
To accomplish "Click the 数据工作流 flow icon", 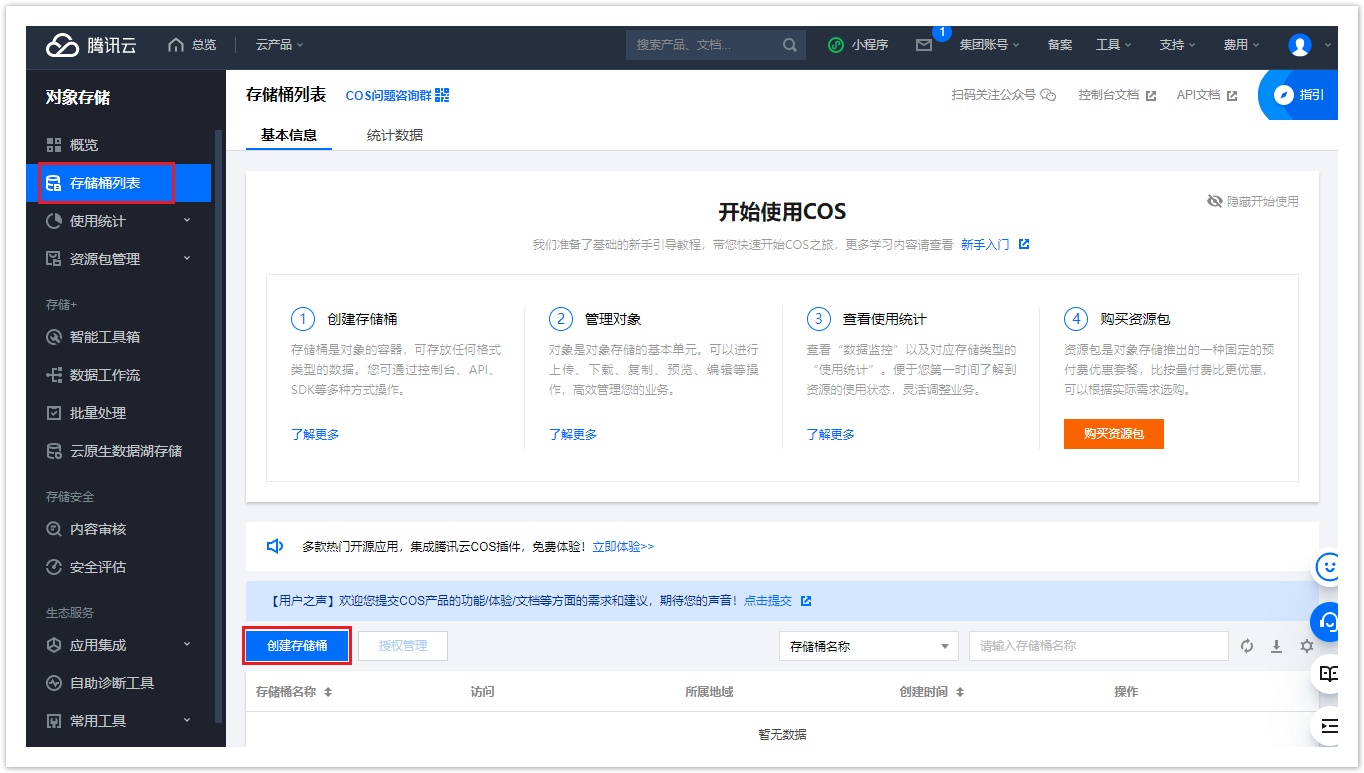I will pos(54,375).
